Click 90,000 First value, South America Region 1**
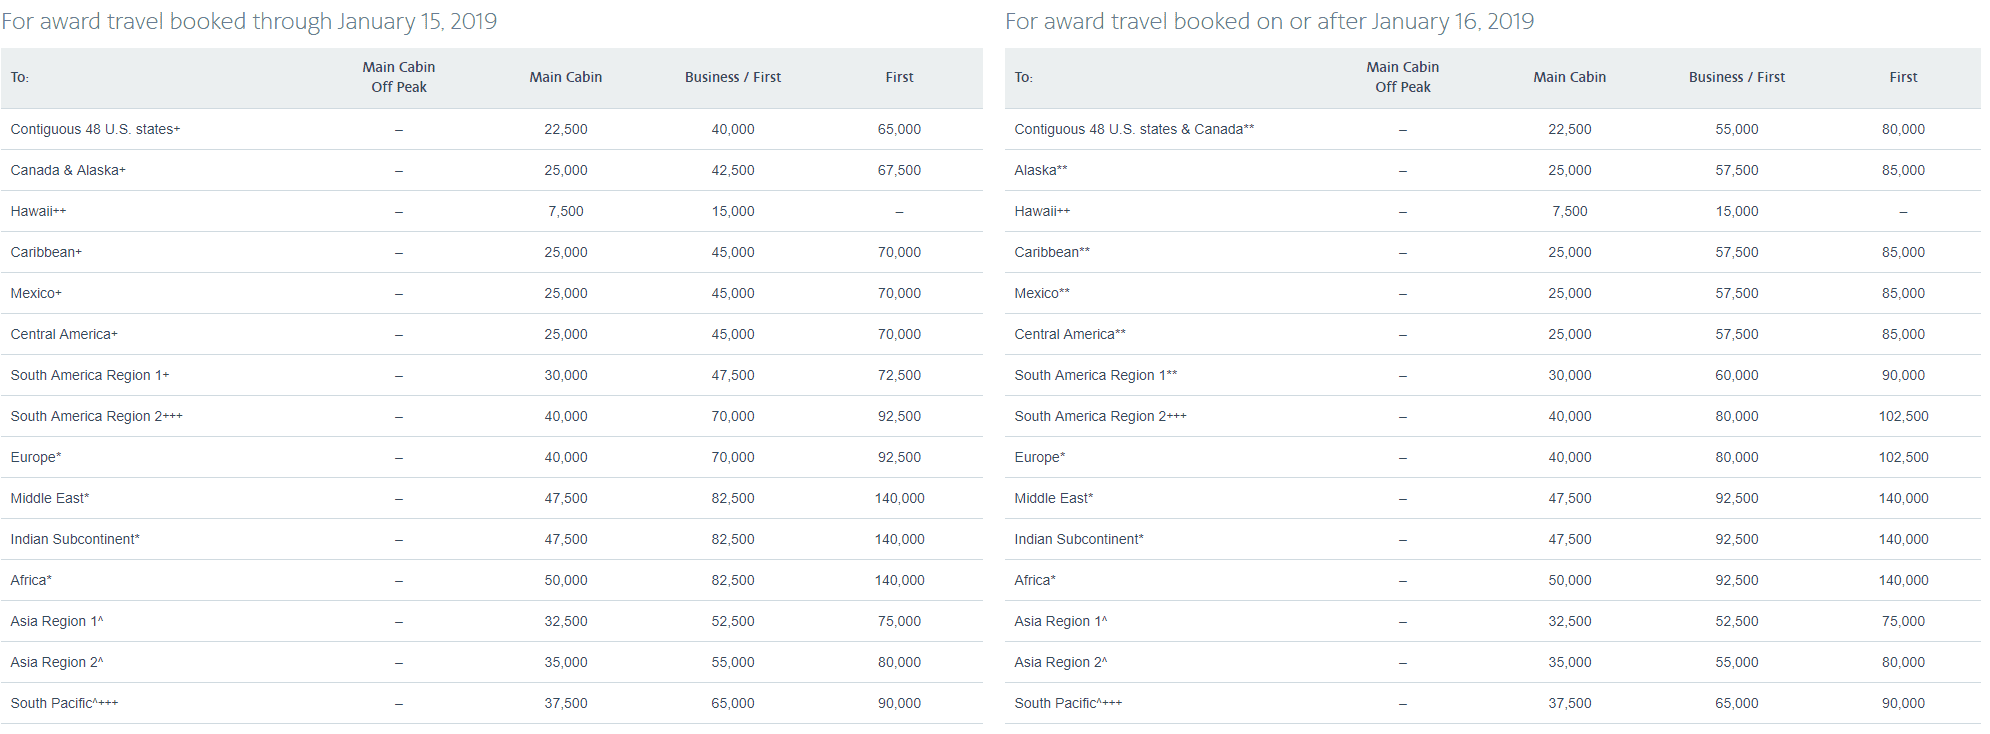1990x734 pixels. click(1903, 375)
